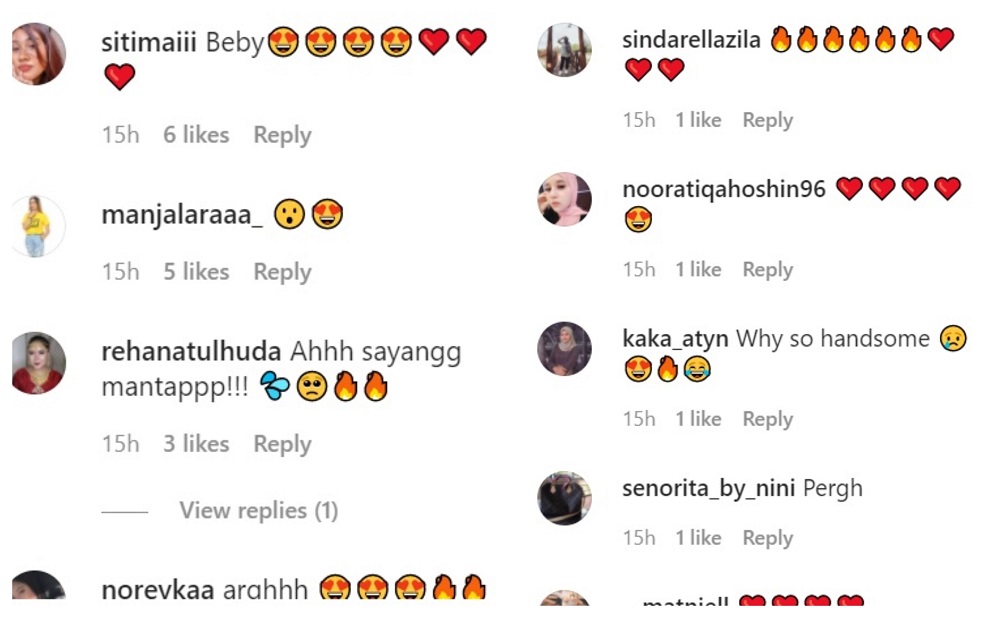View the 3 likes on rehanatulhuda's comment
Image resolution: width=1000 pixels, height=618 pixels.
click(x=195, y=443)
